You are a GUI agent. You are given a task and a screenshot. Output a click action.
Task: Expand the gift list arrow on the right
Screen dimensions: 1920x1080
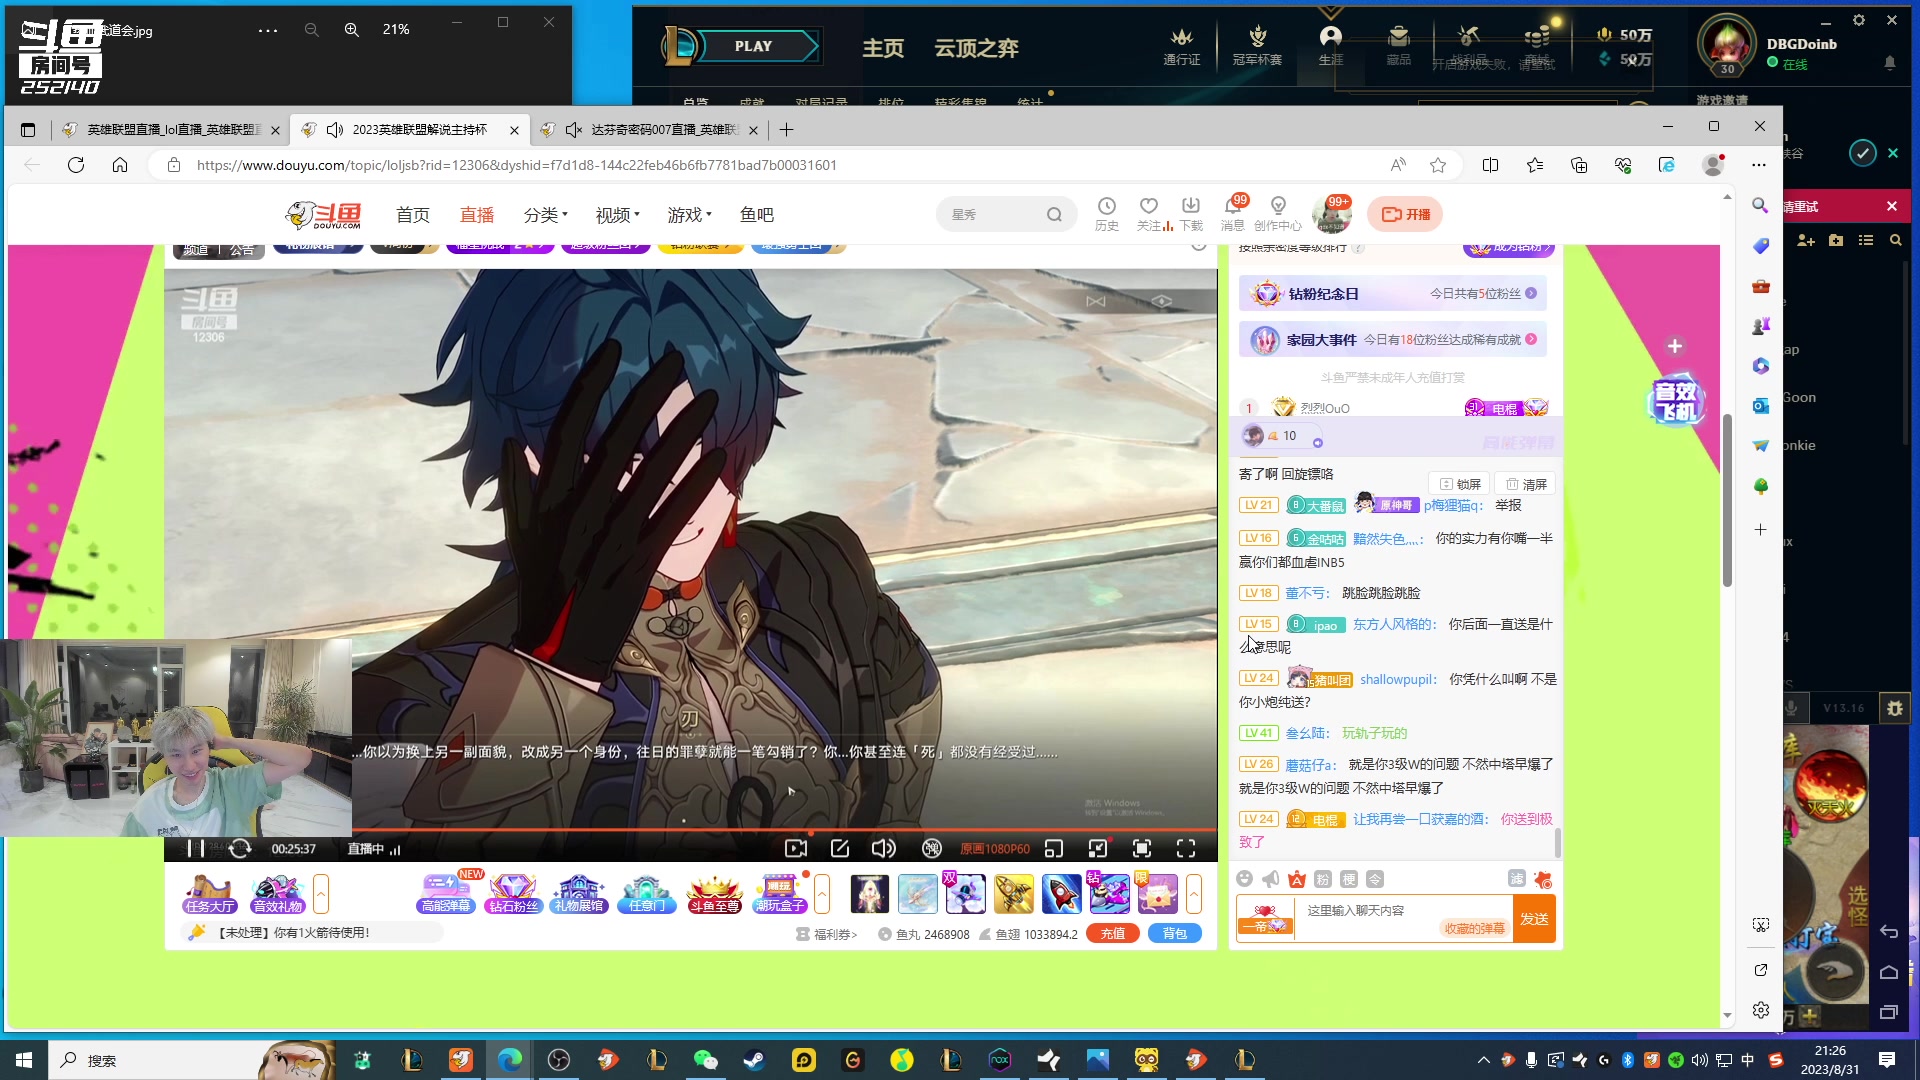(1194, 894)
